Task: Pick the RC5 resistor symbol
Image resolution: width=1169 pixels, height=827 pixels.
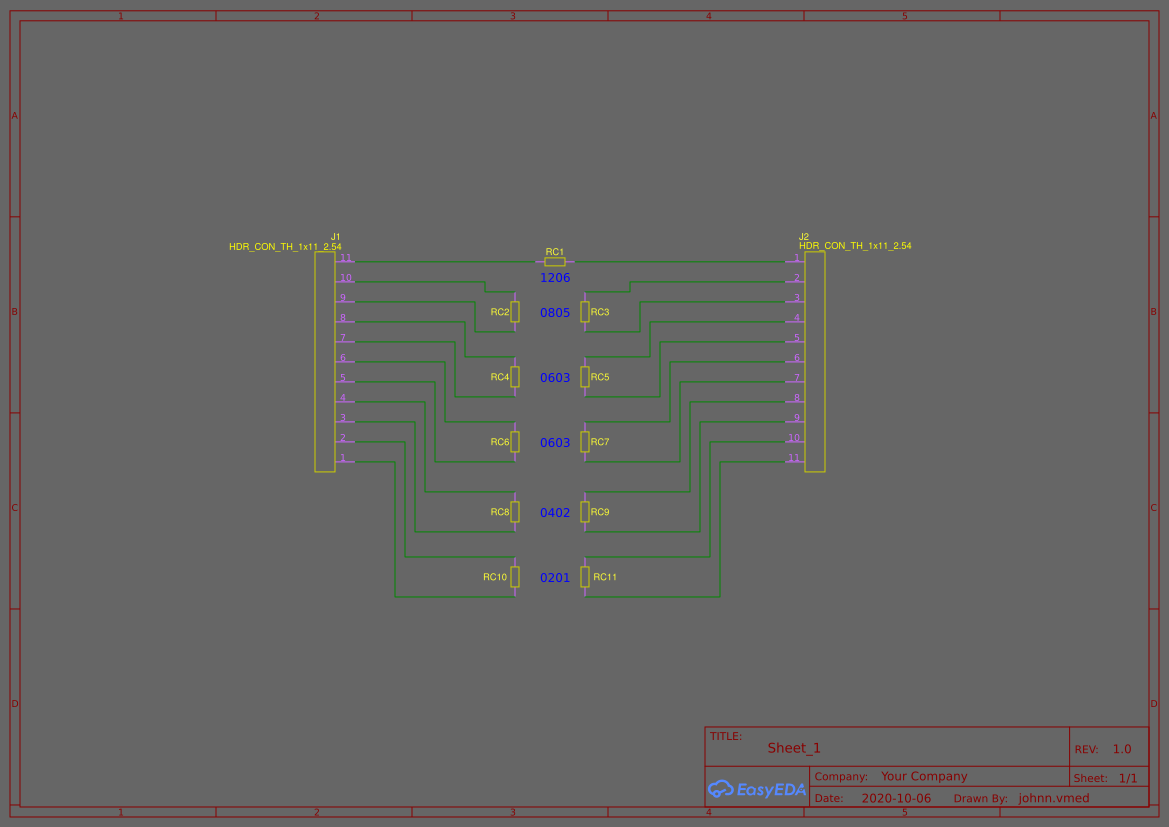Action: pyautogui.click(x=585, y=377)
